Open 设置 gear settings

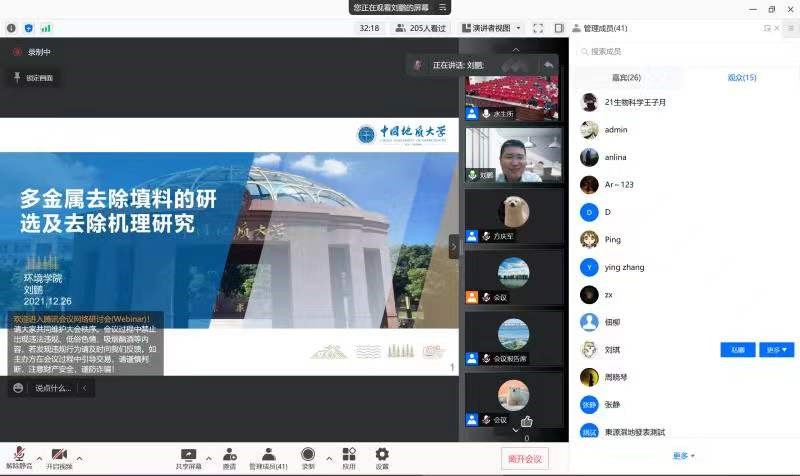click(382, 455)
